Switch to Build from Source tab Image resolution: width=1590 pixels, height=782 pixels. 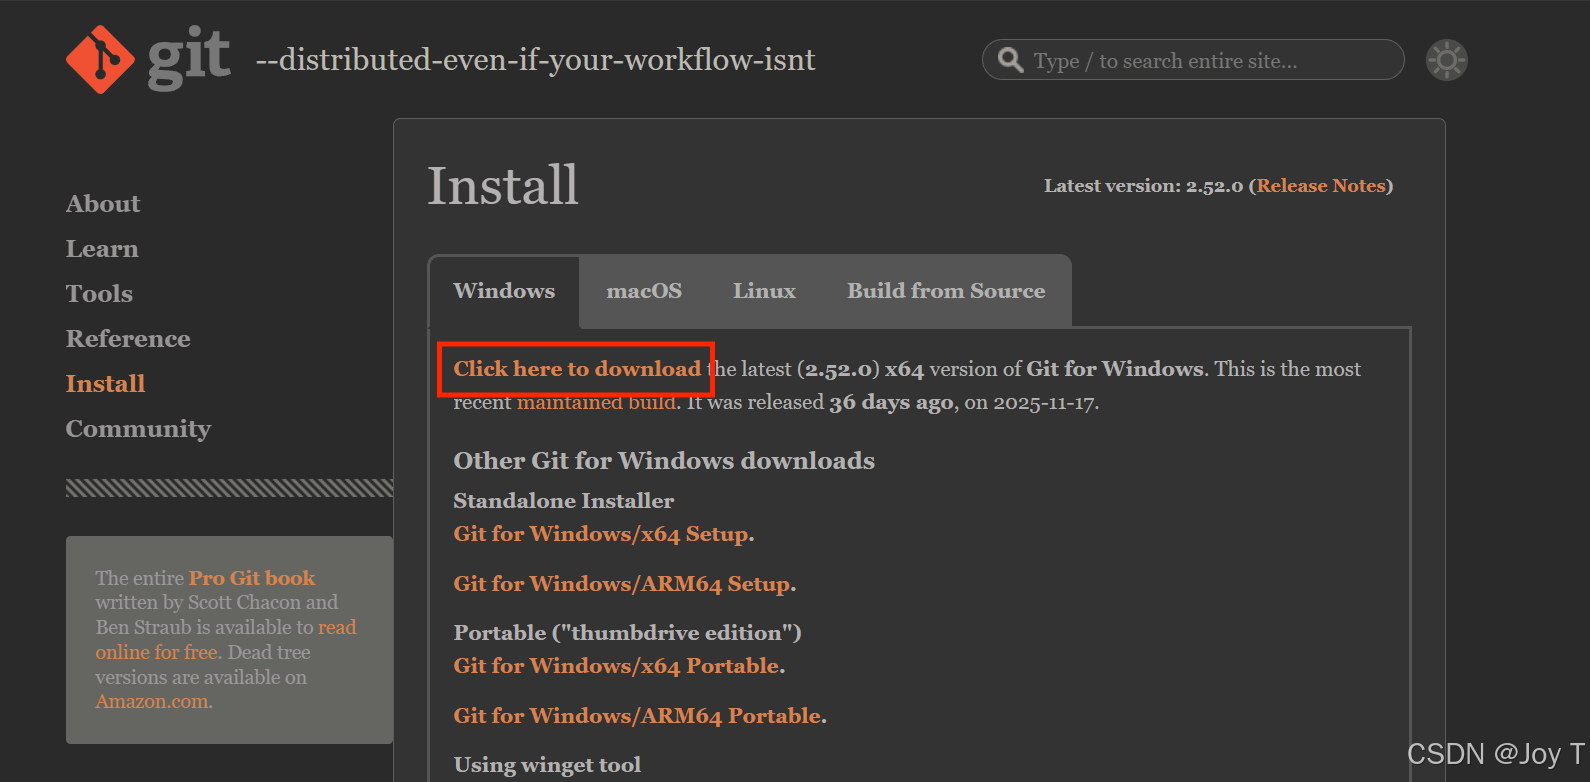pos(946,291)
